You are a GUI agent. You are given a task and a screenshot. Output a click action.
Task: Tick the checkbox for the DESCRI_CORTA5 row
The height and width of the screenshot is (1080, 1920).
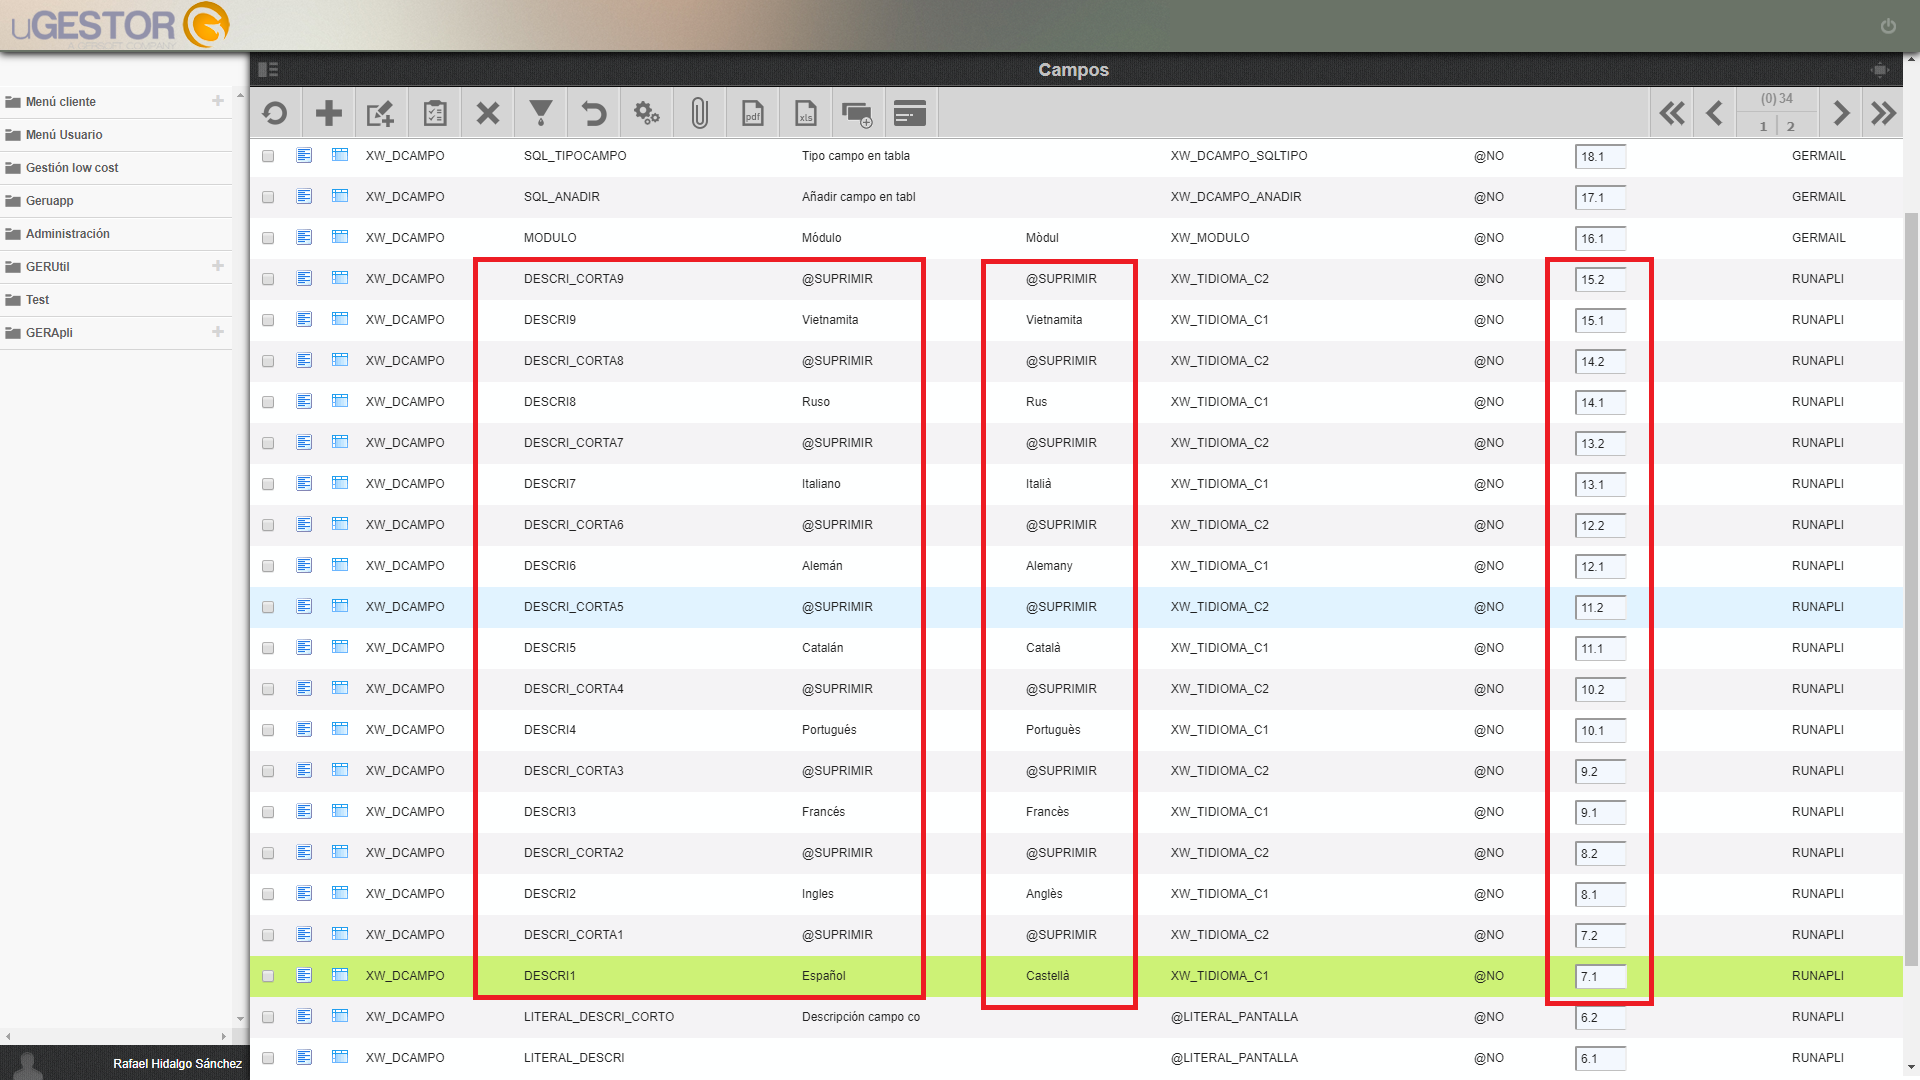tap(268, 607)
